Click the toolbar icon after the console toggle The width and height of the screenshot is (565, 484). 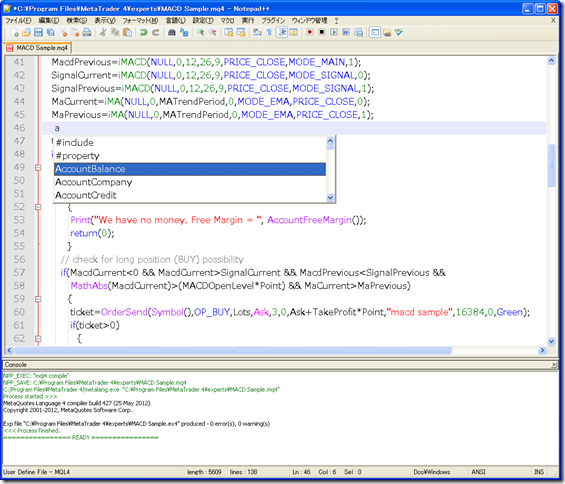(x=387, y=33)
